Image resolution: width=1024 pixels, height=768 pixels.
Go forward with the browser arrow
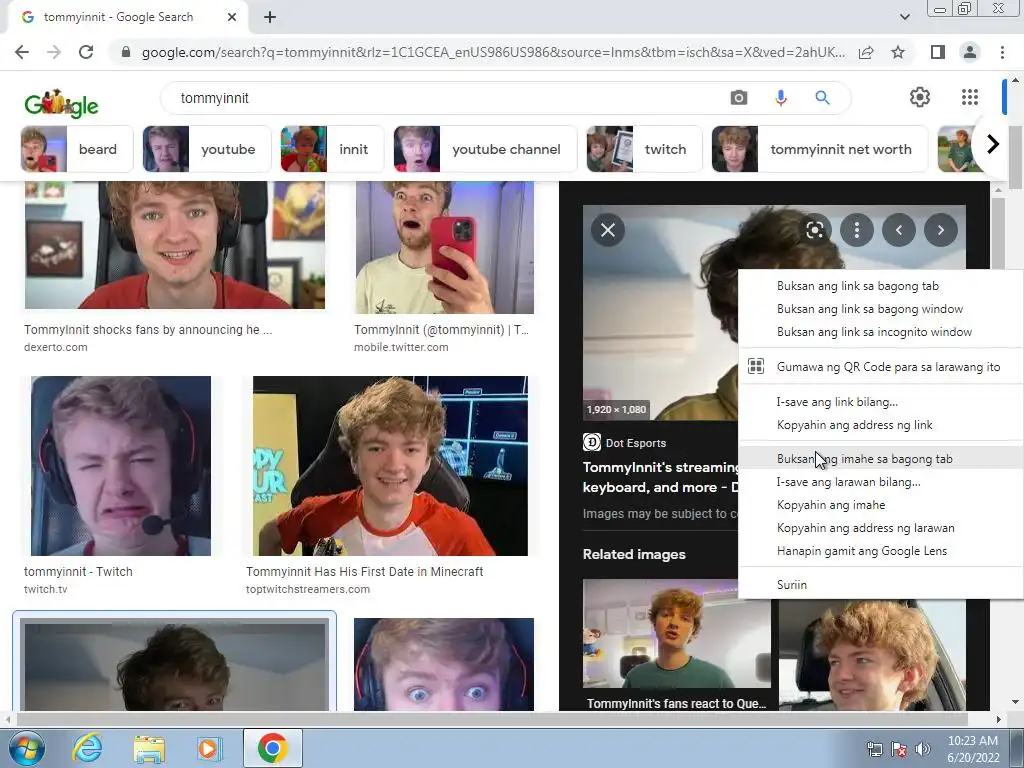[54, 52]
